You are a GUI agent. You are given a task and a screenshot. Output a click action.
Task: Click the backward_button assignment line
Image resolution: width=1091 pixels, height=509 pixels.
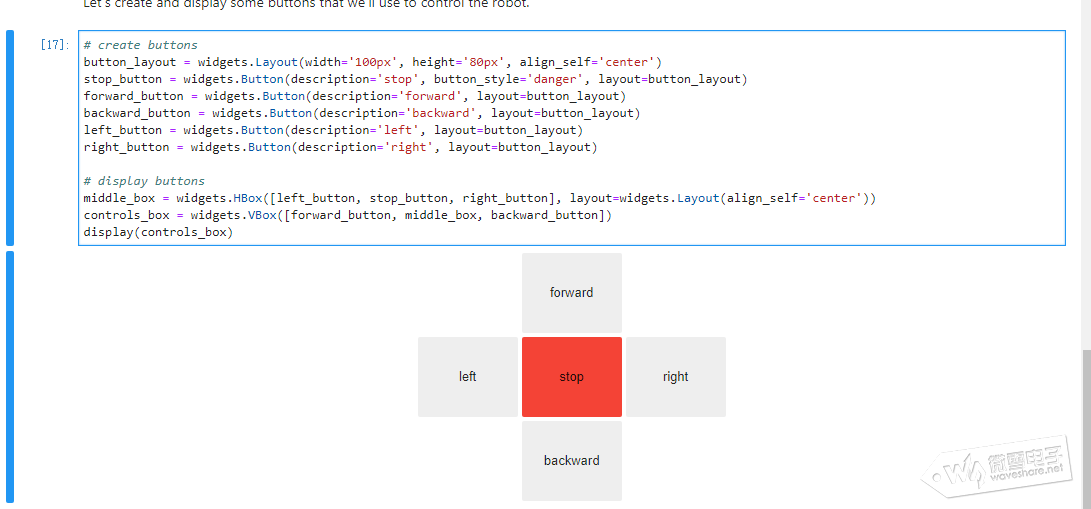pyautogui.click(x=361, y=113)
